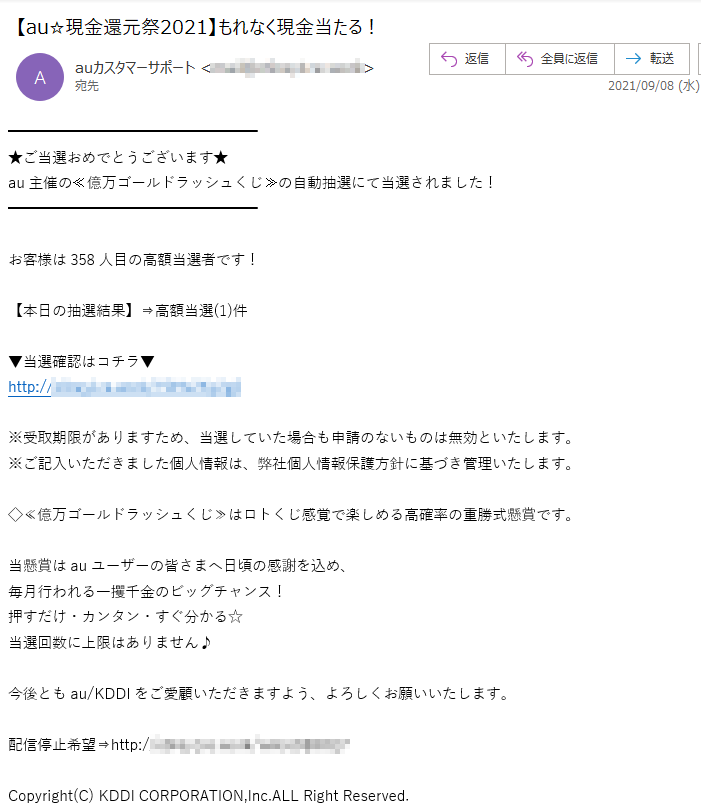Click the 宛先 recipient label
This screenshot has width=701, height=812.
86,85
